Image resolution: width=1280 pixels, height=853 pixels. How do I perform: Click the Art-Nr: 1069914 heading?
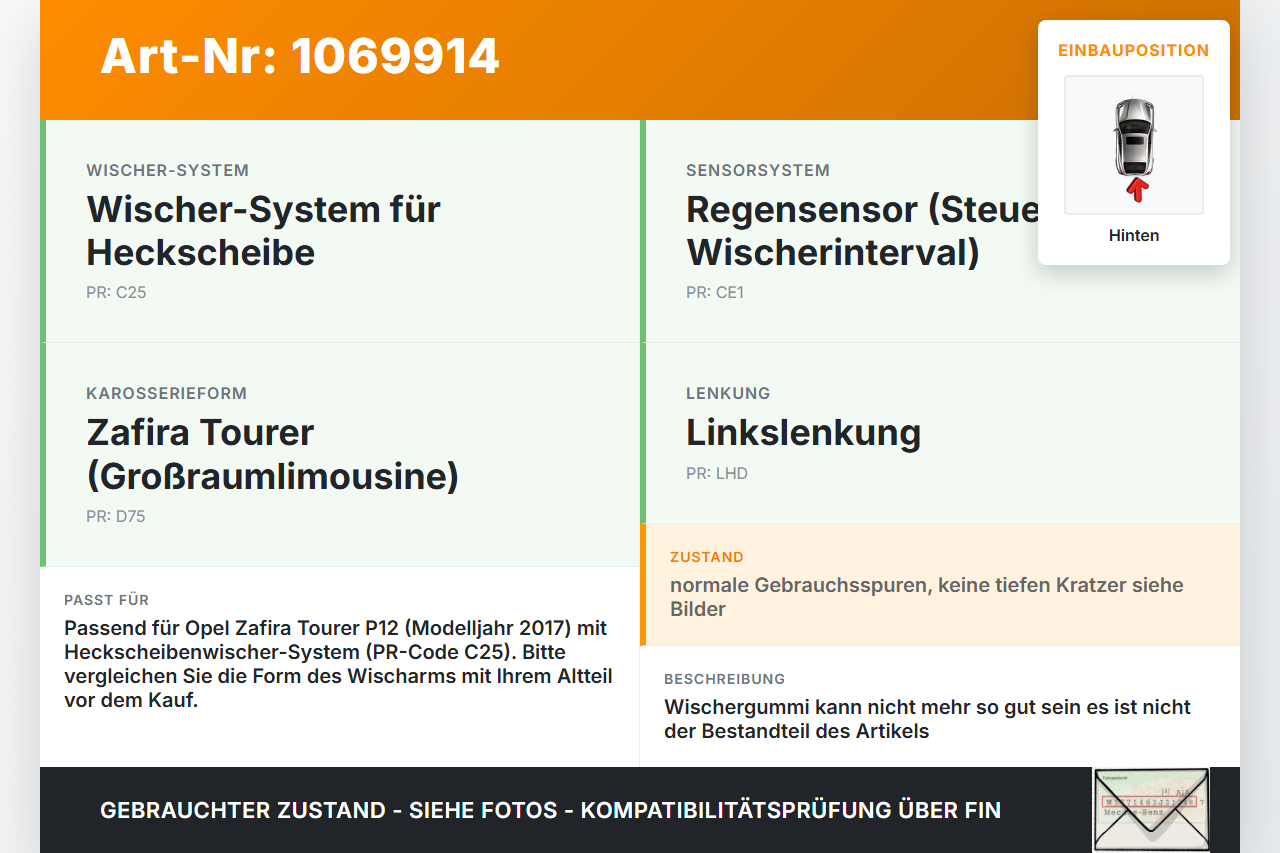(300, 56)
